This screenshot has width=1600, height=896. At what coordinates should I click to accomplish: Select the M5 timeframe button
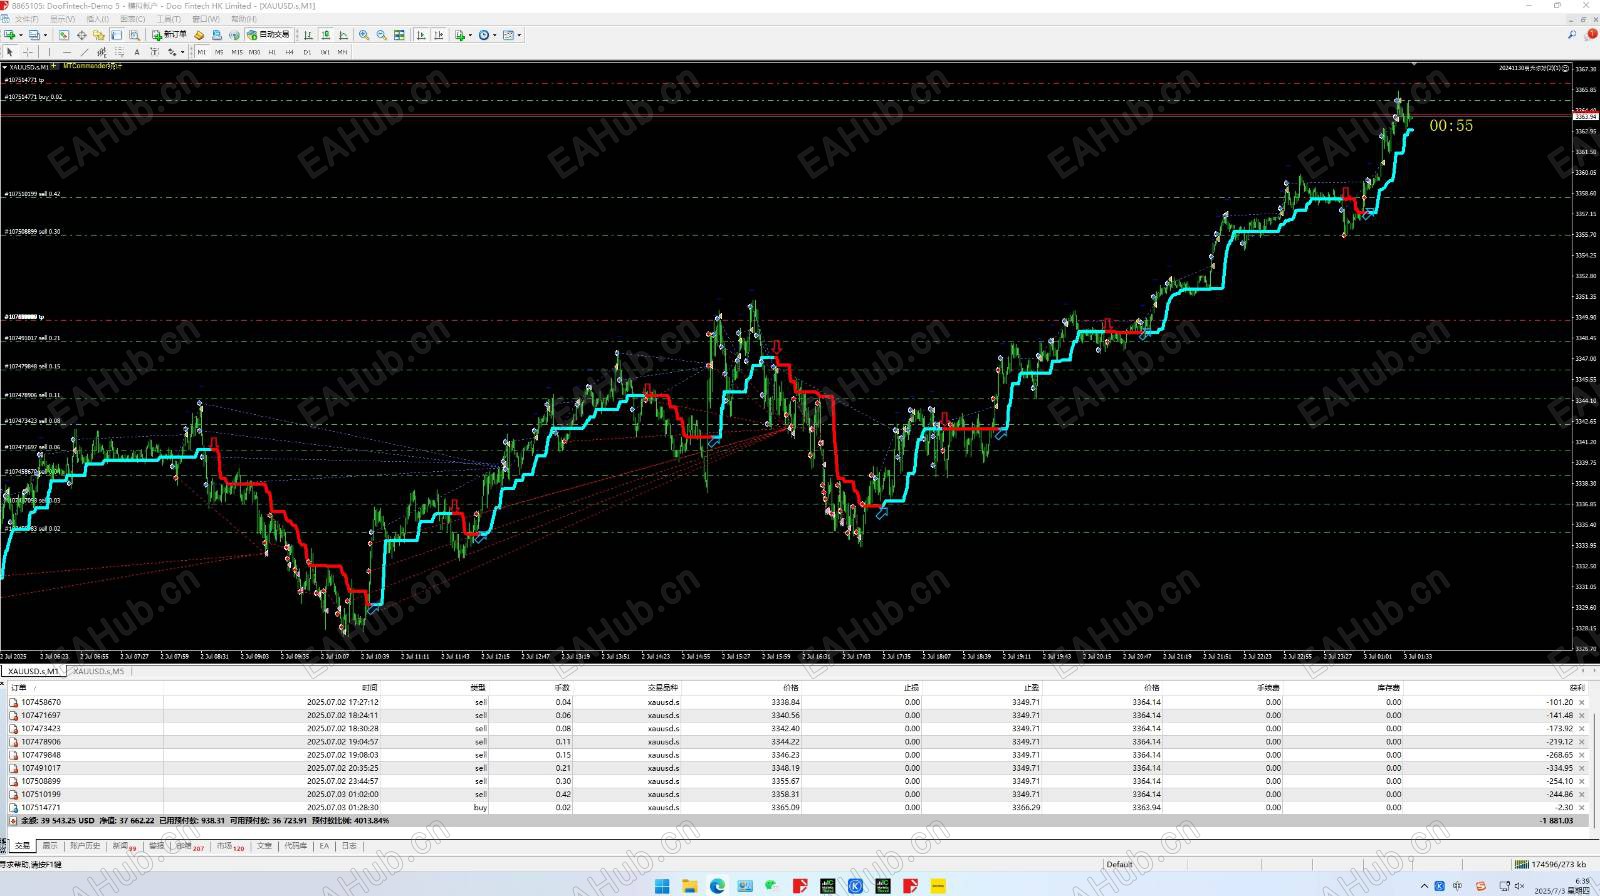click(x=219, y=52)
